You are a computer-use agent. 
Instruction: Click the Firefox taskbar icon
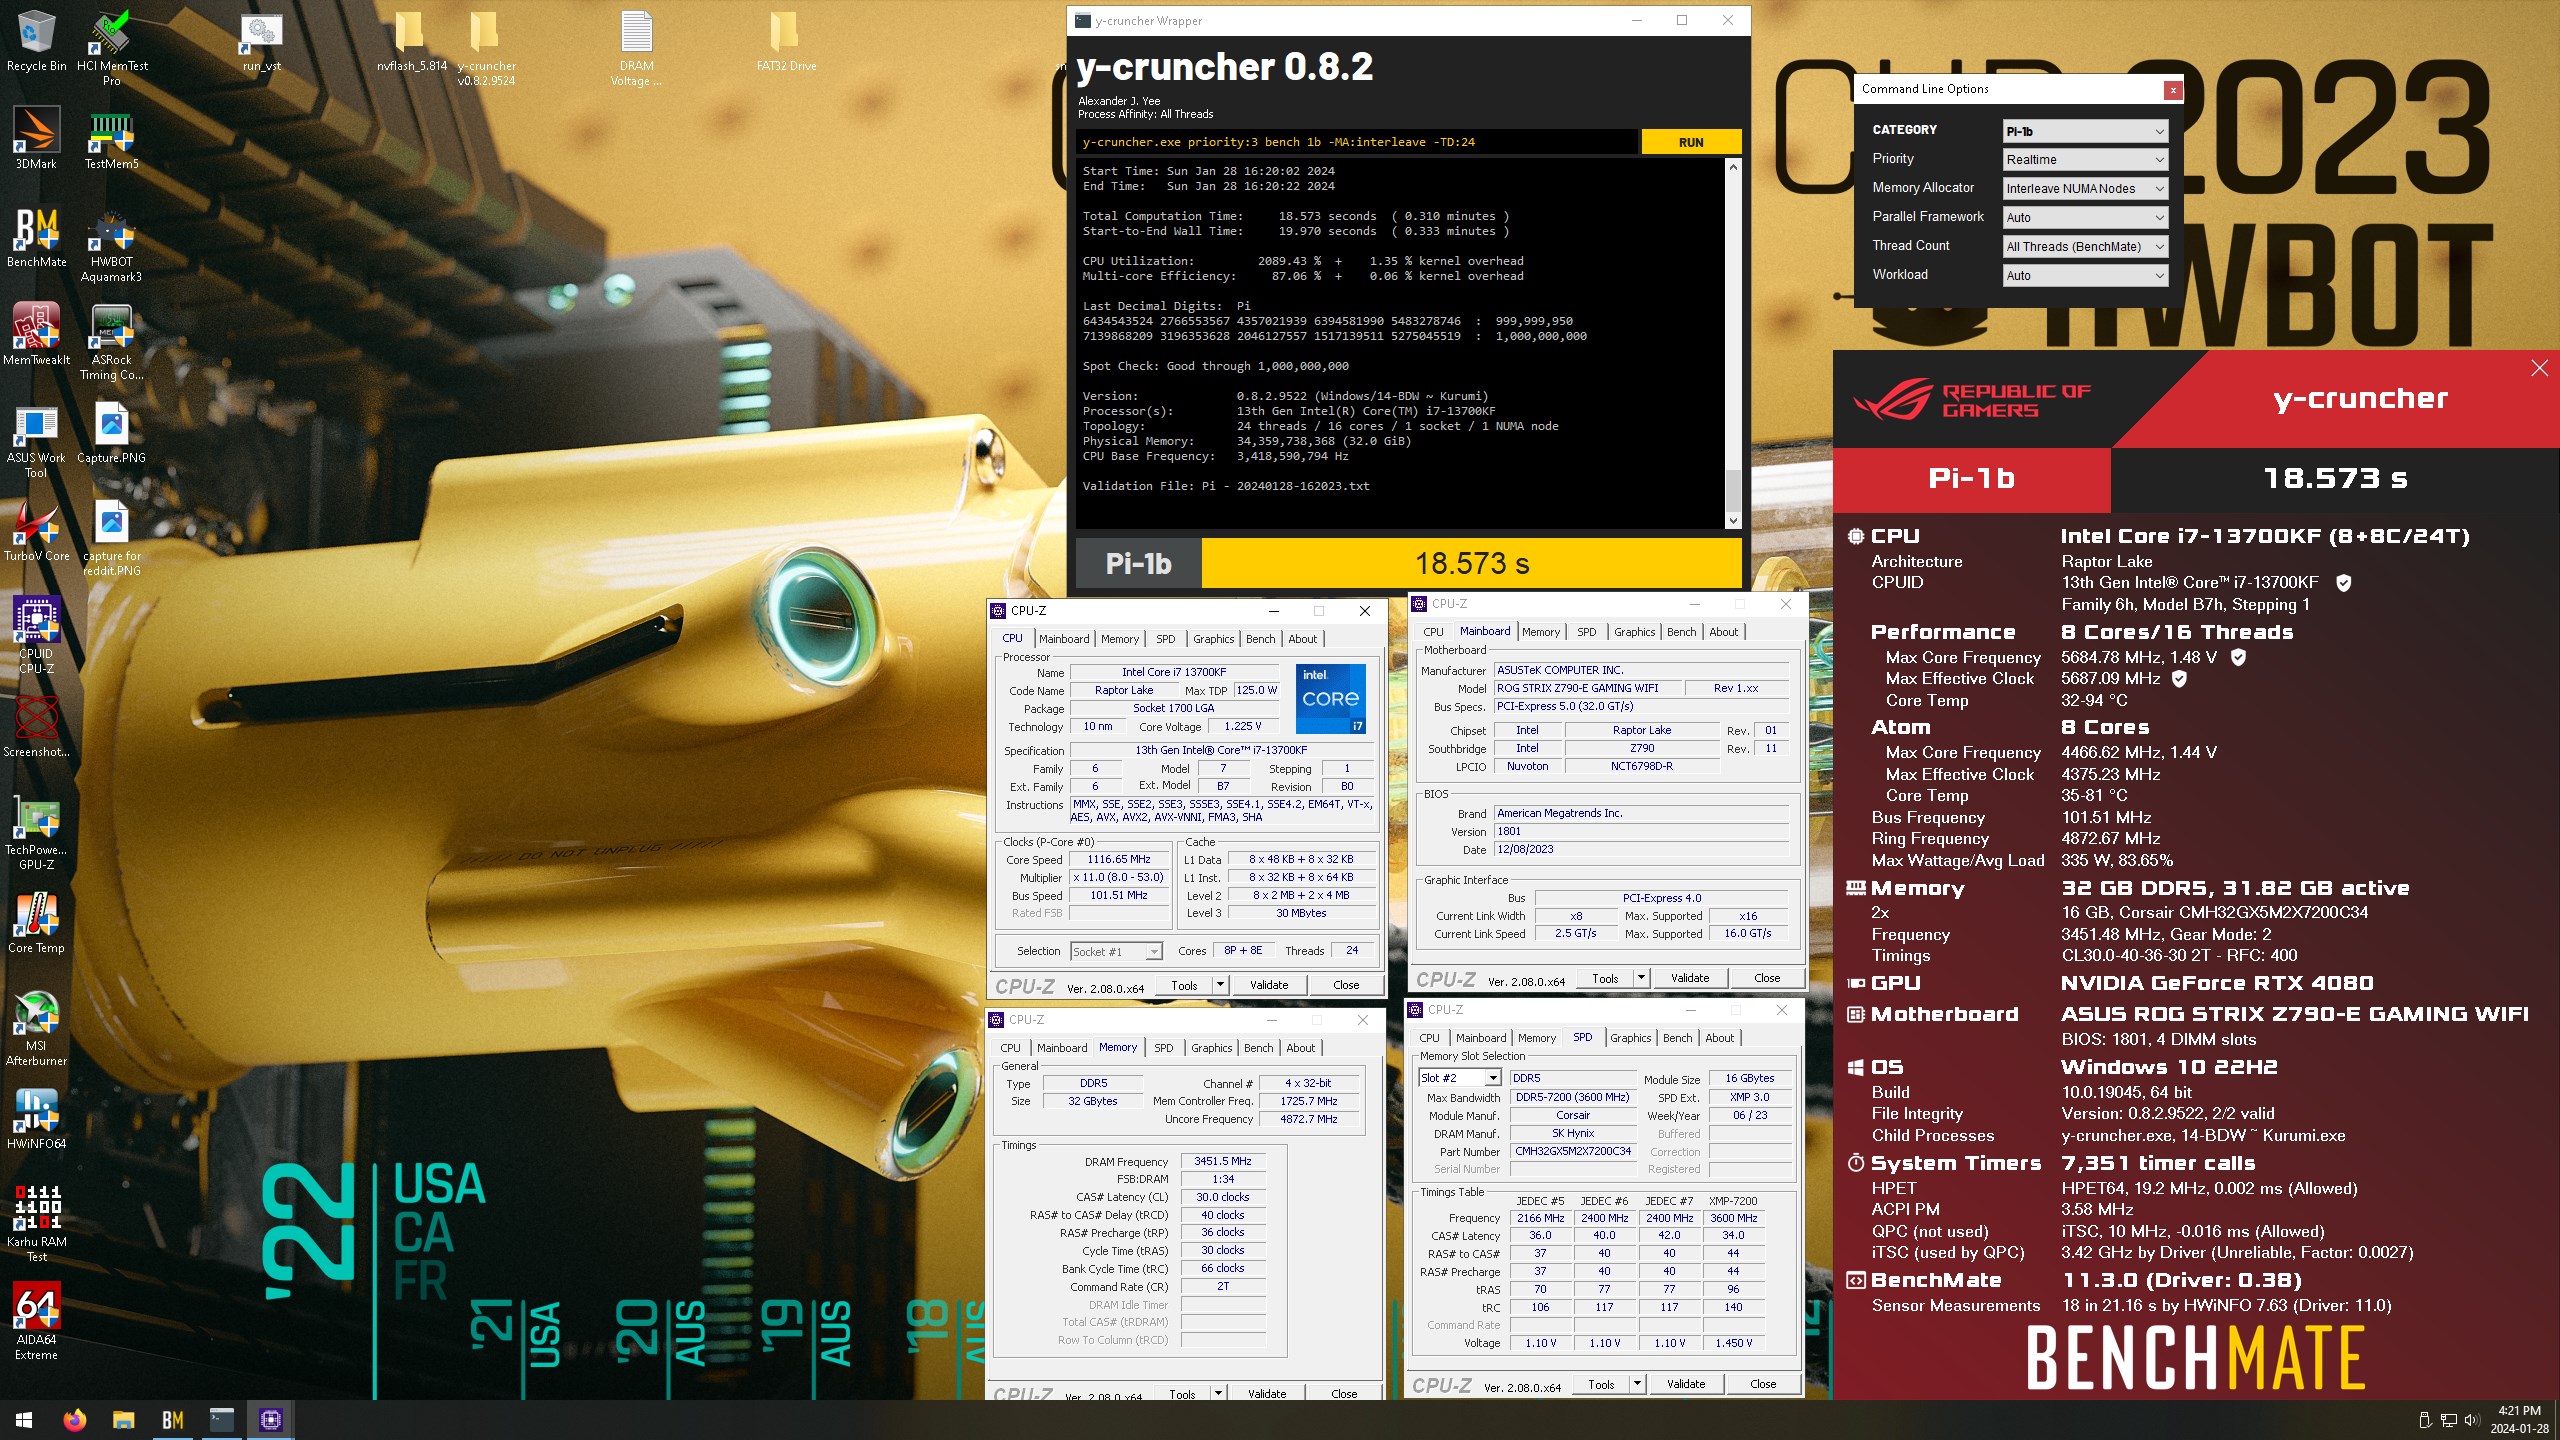tap(74, 1420)
